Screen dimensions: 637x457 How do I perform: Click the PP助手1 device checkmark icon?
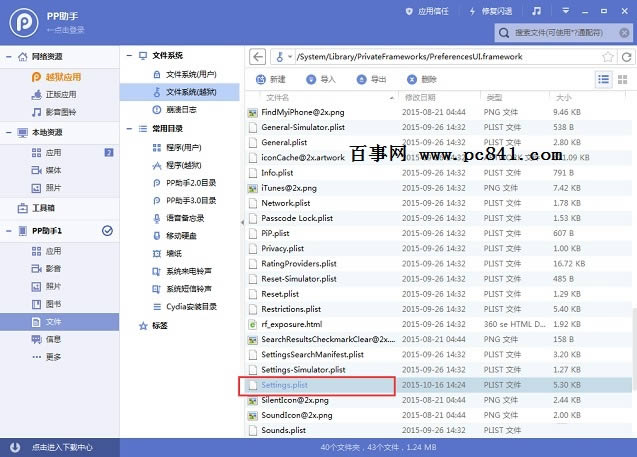click(x=107, y=231)
